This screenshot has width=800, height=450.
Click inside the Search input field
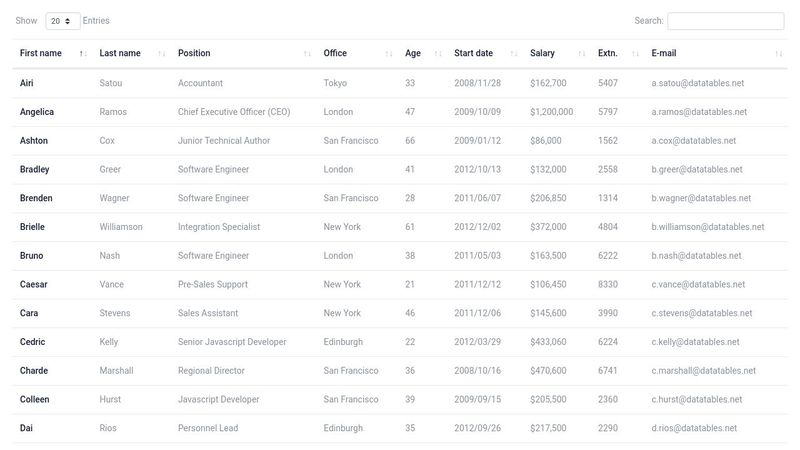click(x=725, y=21)
